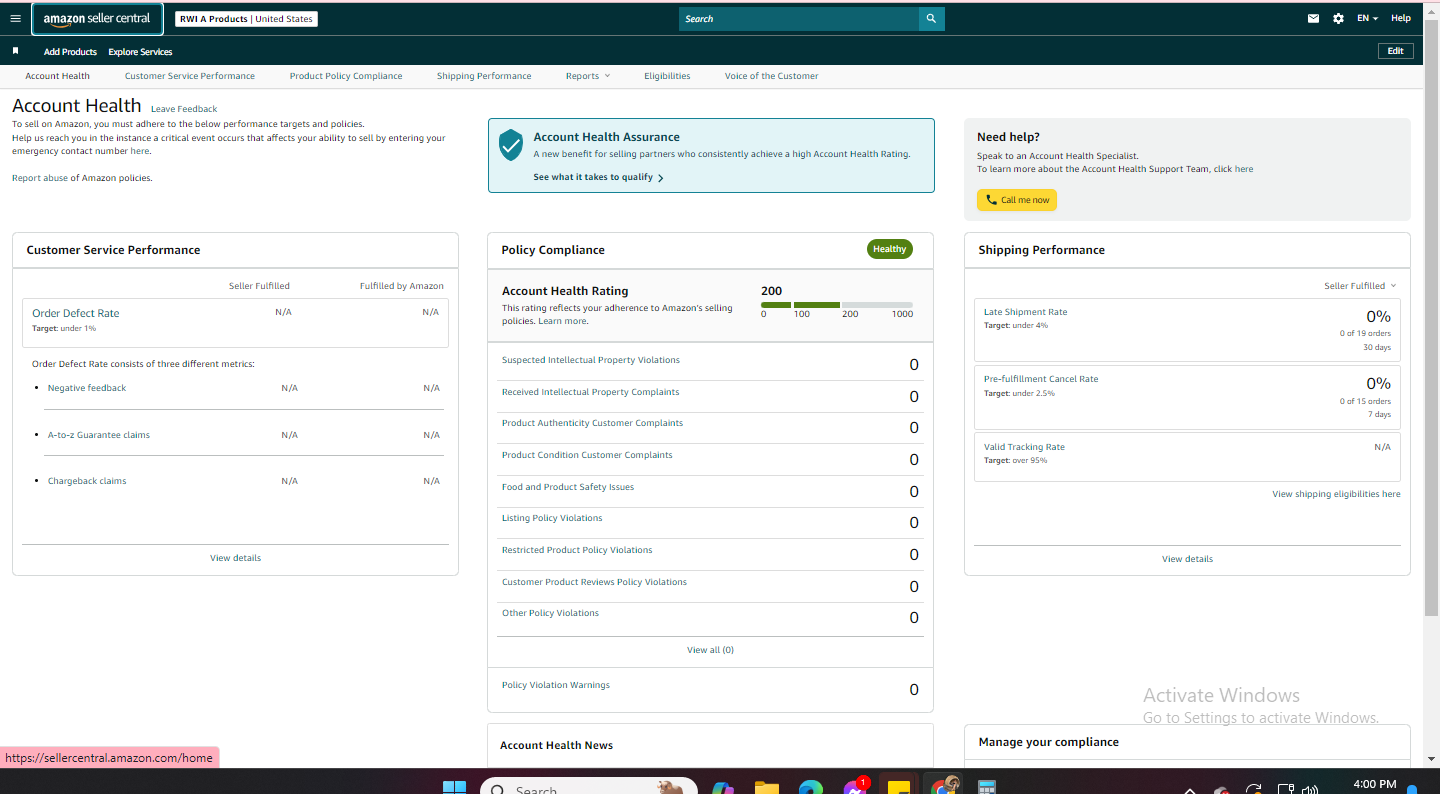This screenshot has width=1440, height=794.
Task: Click the Late Shipment Rate metric
Action: [1026, 312]
